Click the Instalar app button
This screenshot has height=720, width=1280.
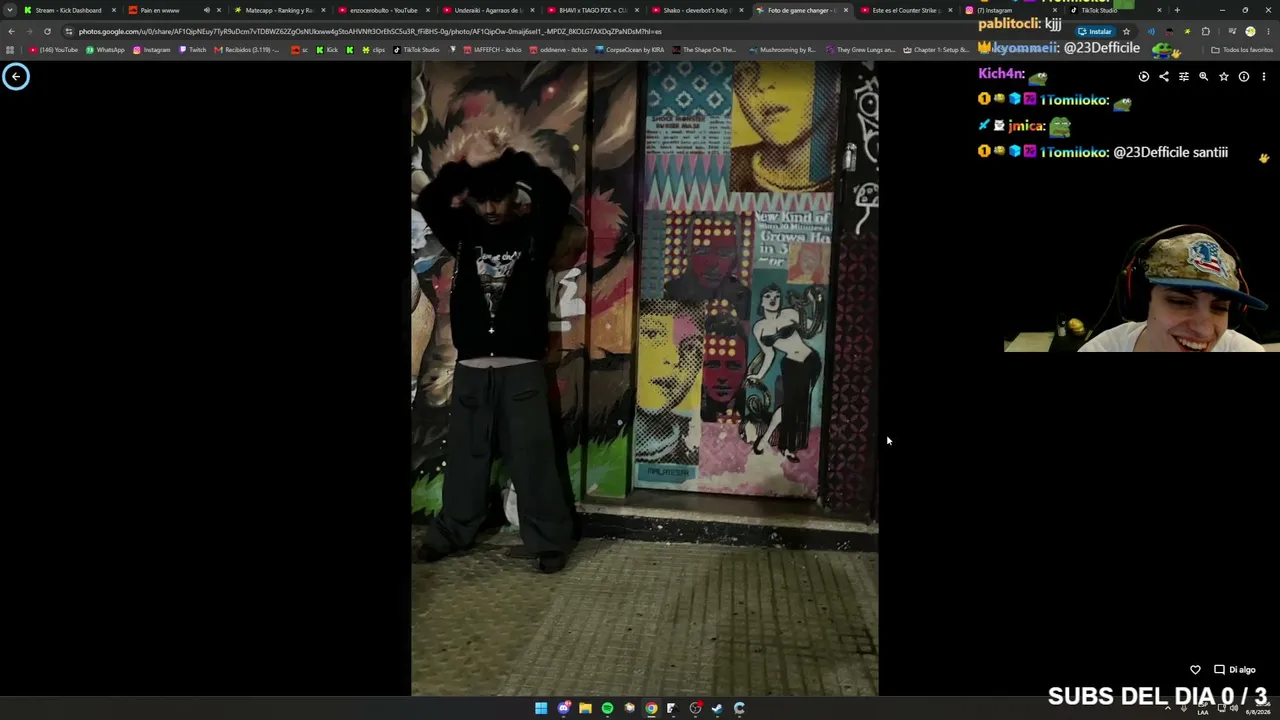(x=1096, y=31)
